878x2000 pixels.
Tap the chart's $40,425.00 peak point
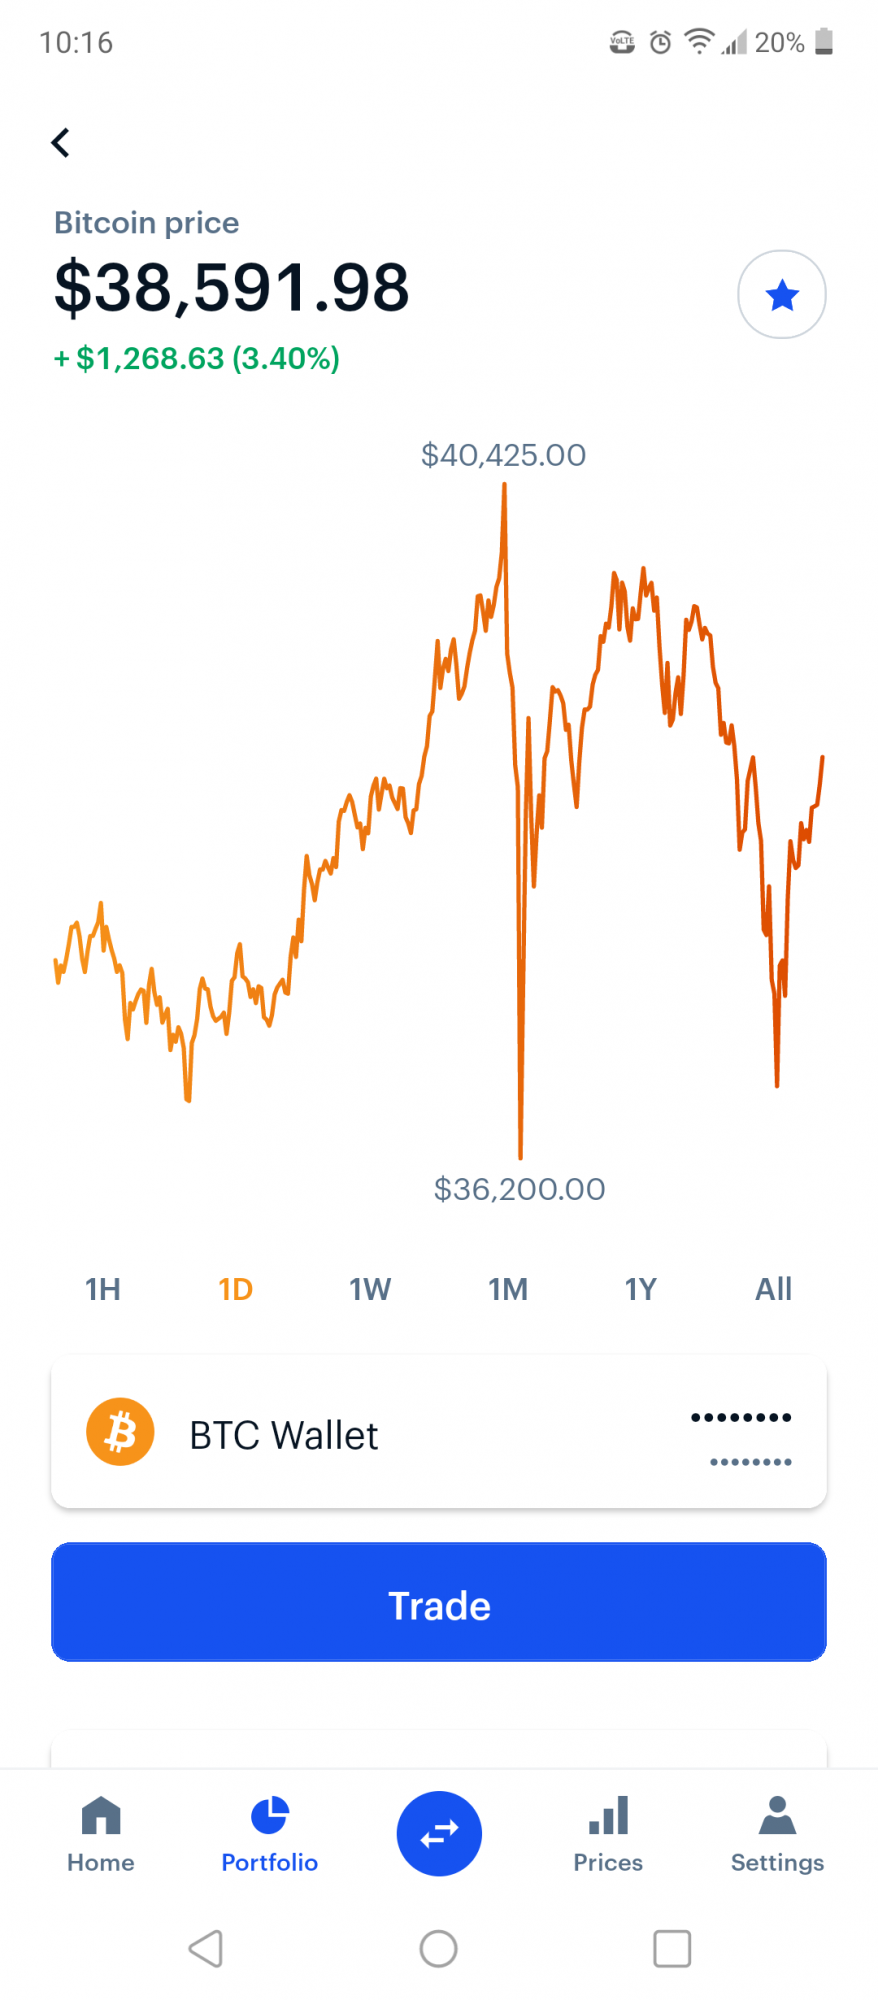click(504, 485)
